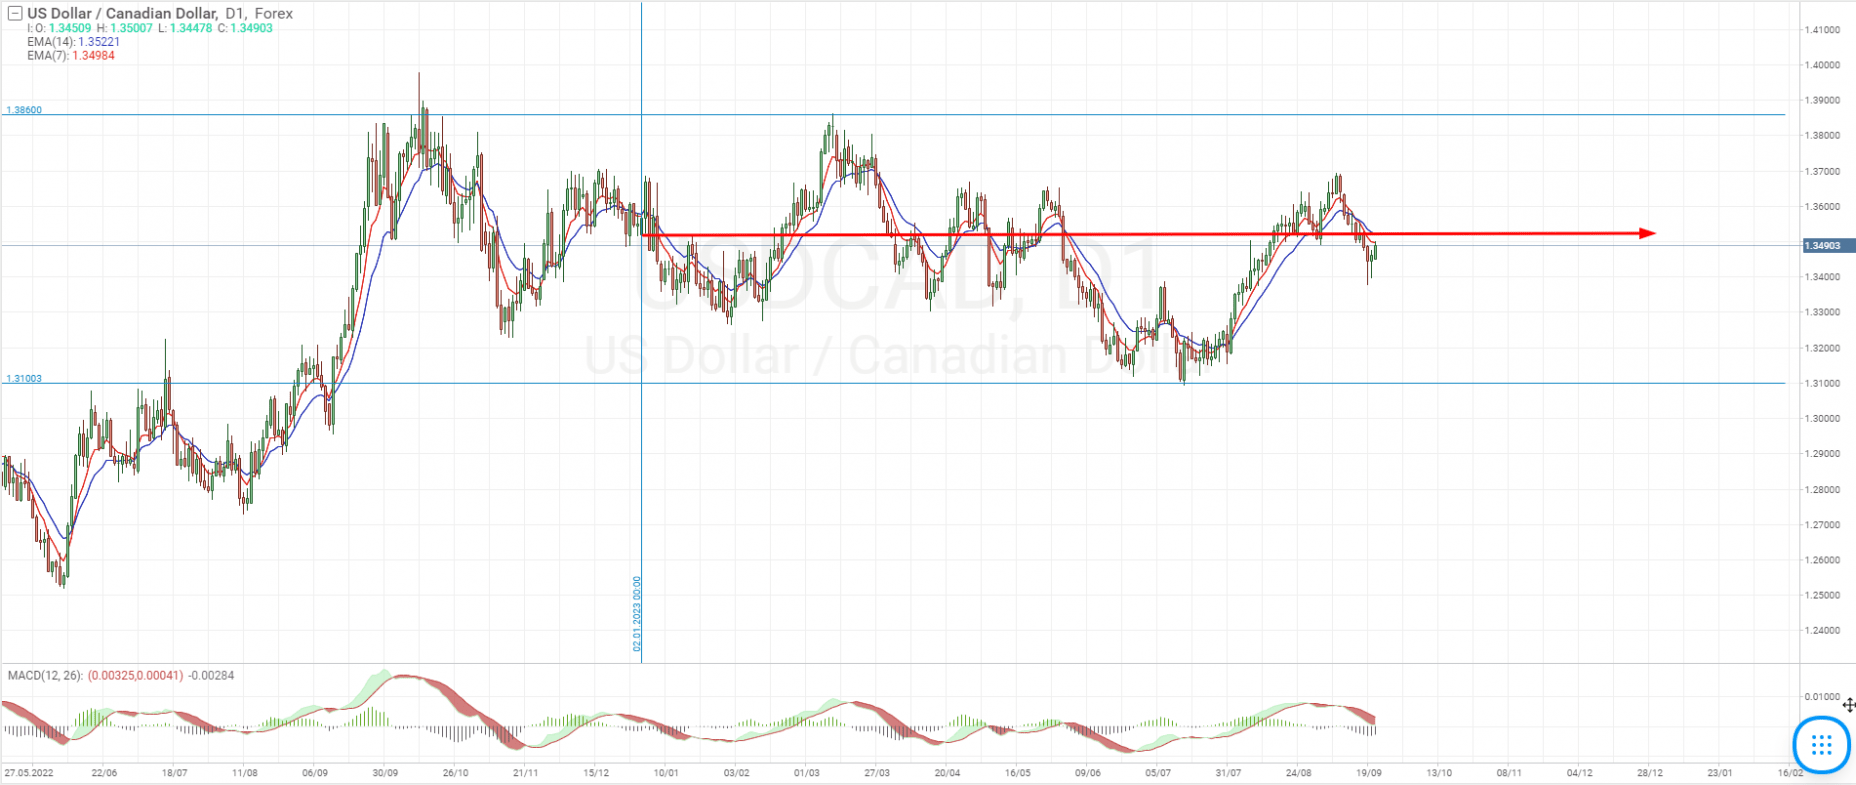Click the 19/09 date axis label
Viewport: 1856px width, 785px height.
click(1369, 773)
